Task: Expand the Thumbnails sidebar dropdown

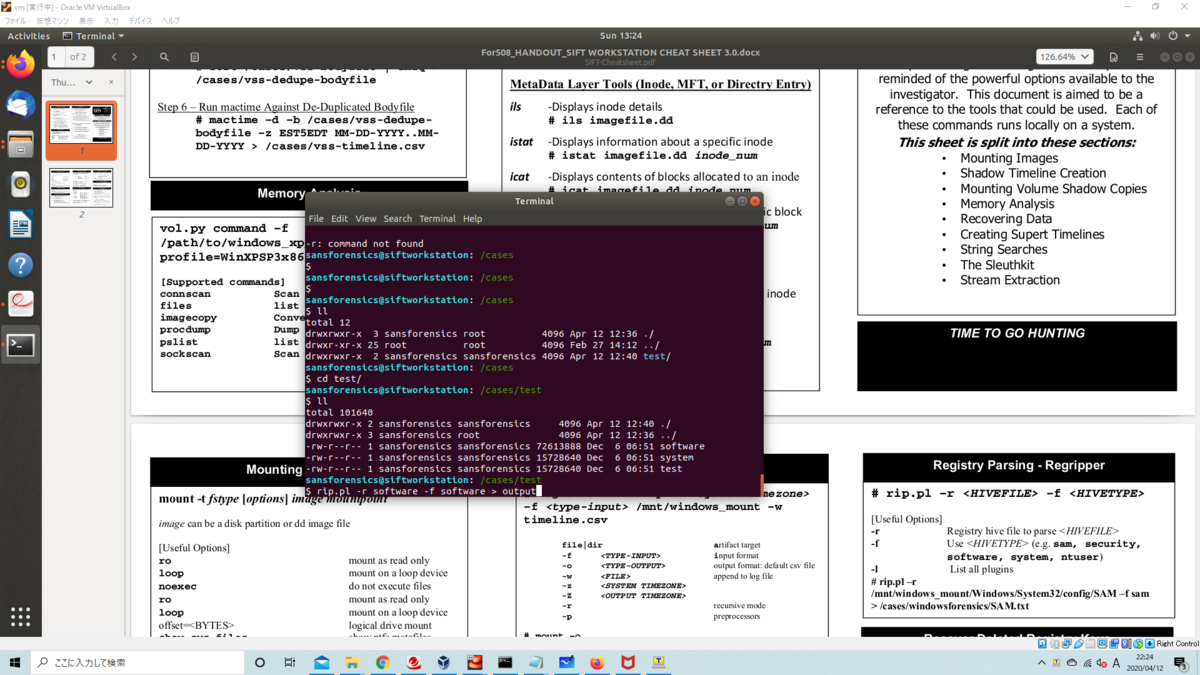Action: pos(72,82)
